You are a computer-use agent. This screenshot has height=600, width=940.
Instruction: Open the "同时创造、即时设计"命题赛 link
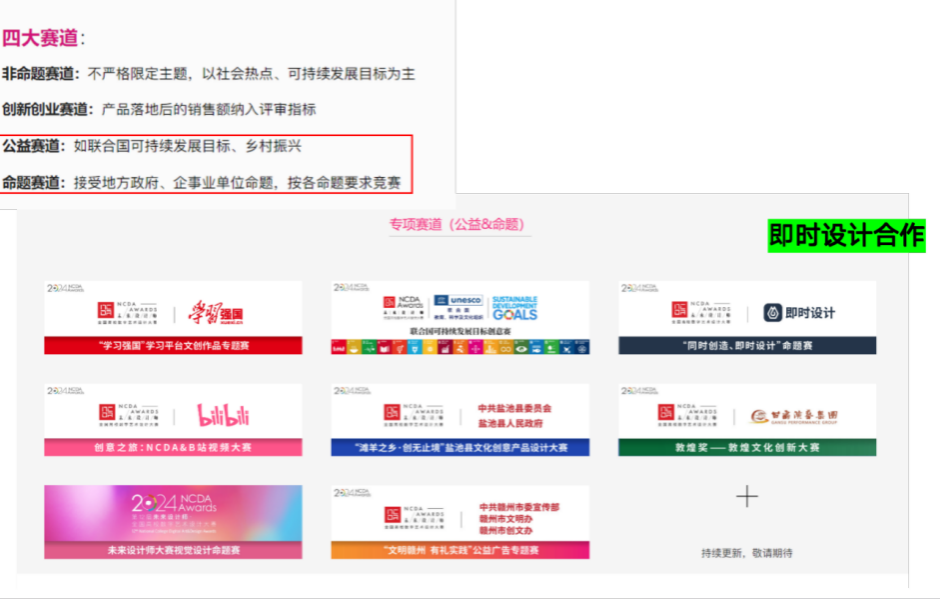(x=747, y=346)
